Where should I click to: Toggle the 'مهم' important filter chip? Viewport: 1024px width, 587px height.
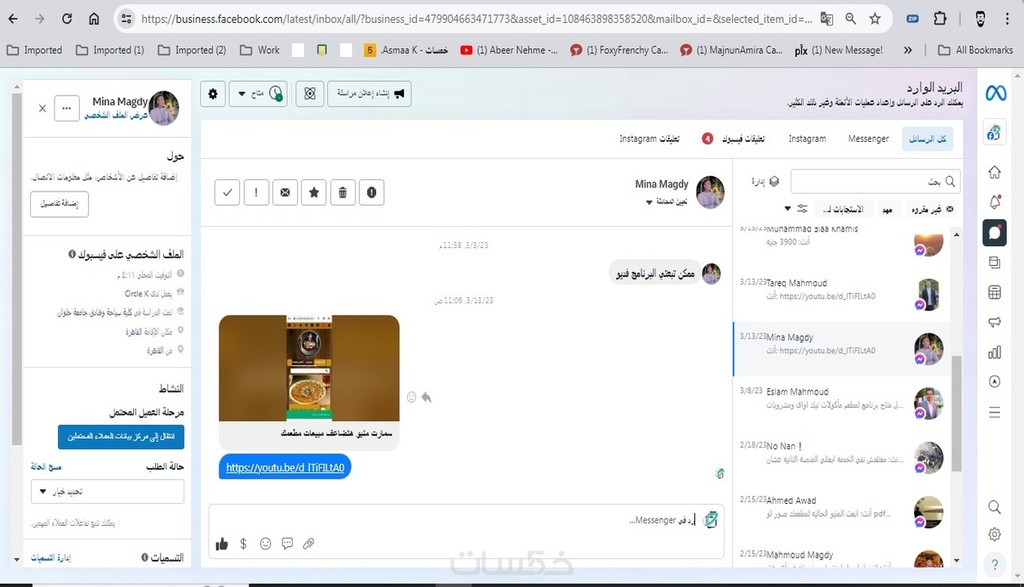point(887,210)
